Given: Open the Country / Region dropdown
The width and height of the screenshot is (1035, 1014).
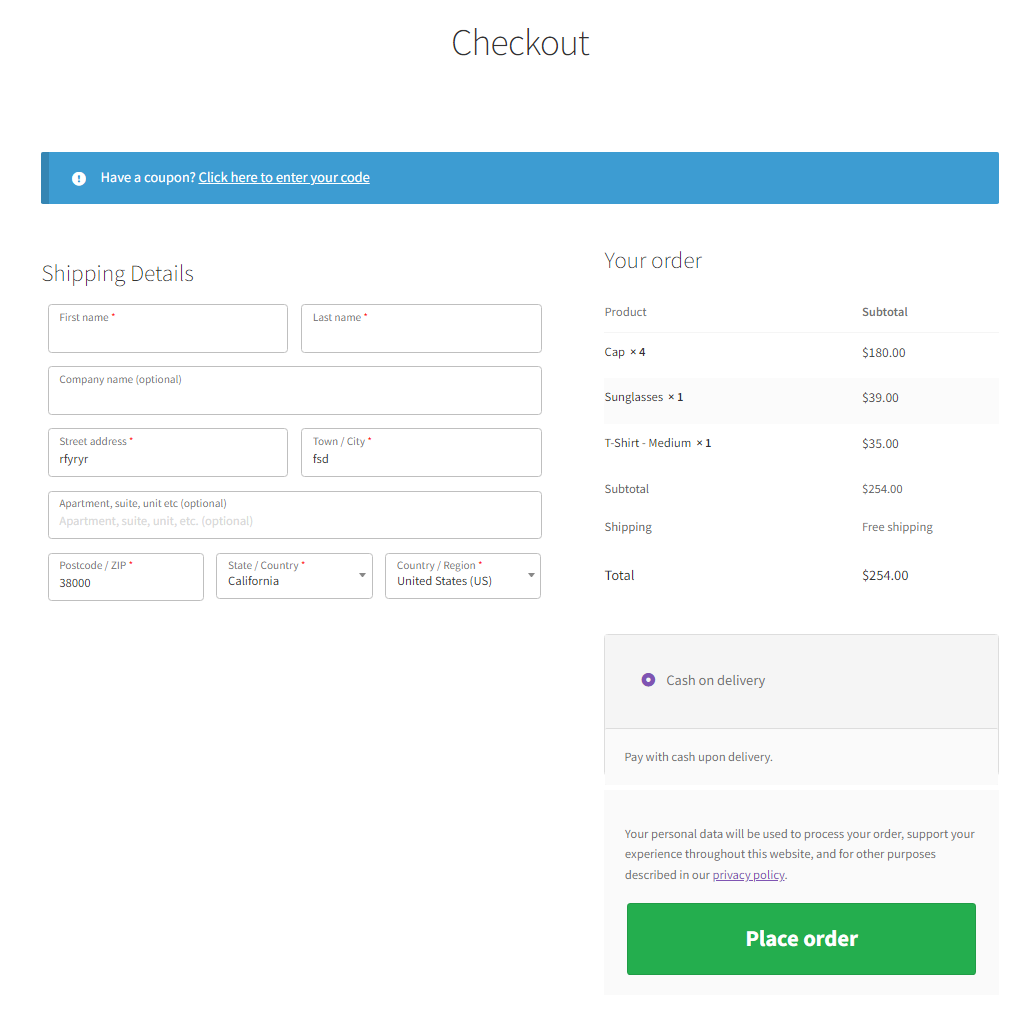Looking at the screenshot, I should click(x=463, y=576).
